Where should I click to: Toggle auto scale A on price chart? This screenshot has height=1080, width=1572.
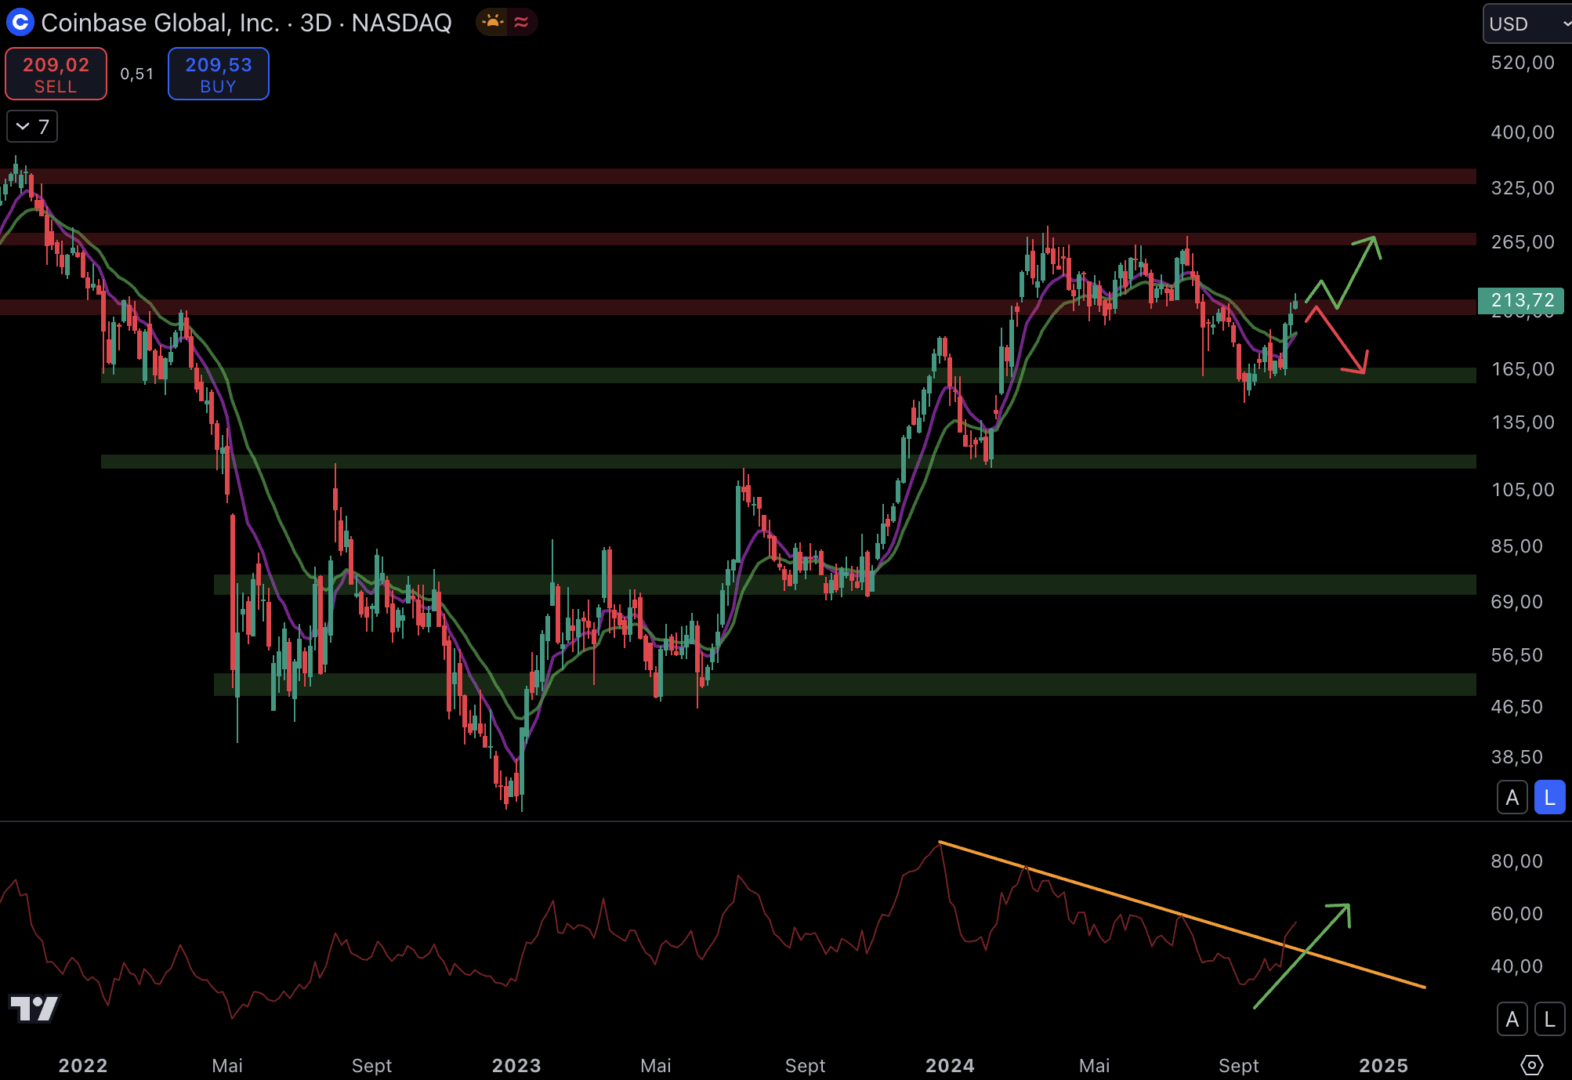click(1512, 798)
